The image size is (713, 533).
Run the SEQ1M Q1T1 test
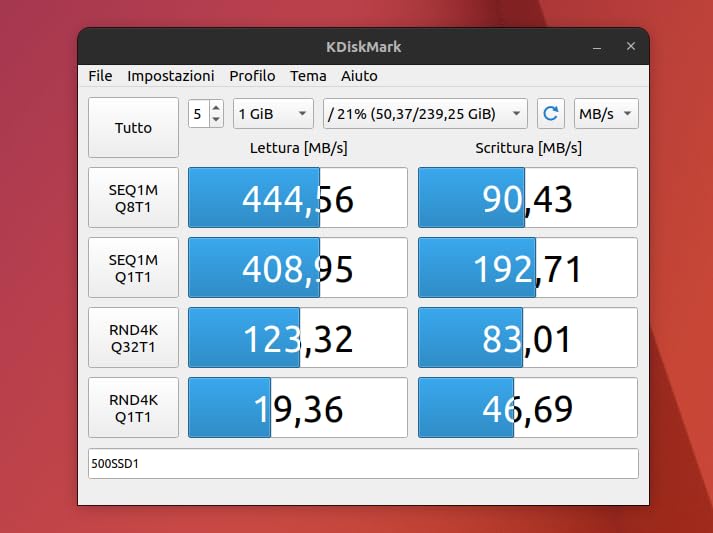(x=133, y=268)
